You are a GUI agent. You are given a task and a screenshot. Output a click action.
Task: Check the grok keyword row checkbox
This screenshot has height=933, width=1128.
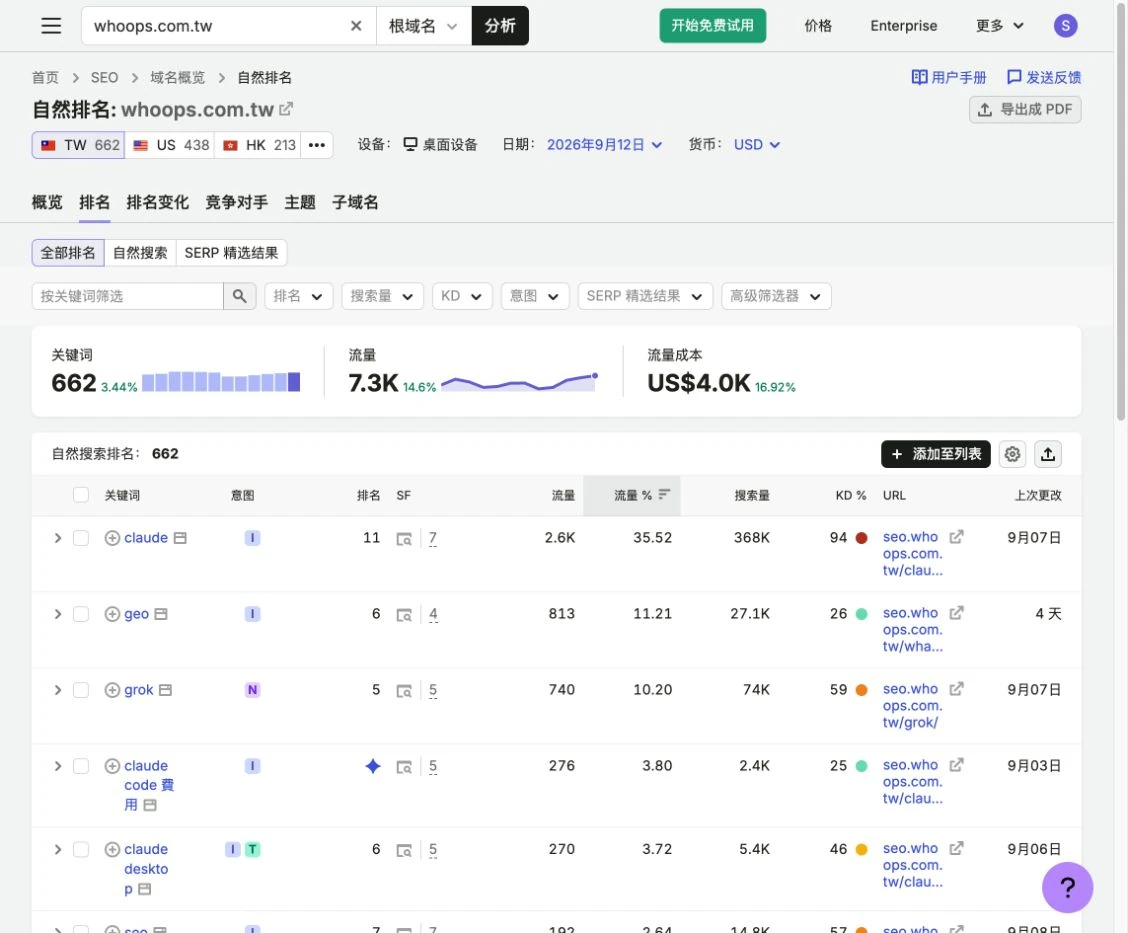click(x=81, y=690)
